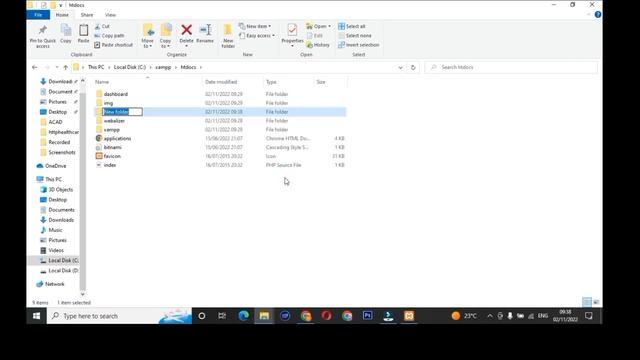Open Microsoft Edge from the taskbar
The width and height of the screenshot is (640, 360).
pyautogui.click(x=244, y=316)
